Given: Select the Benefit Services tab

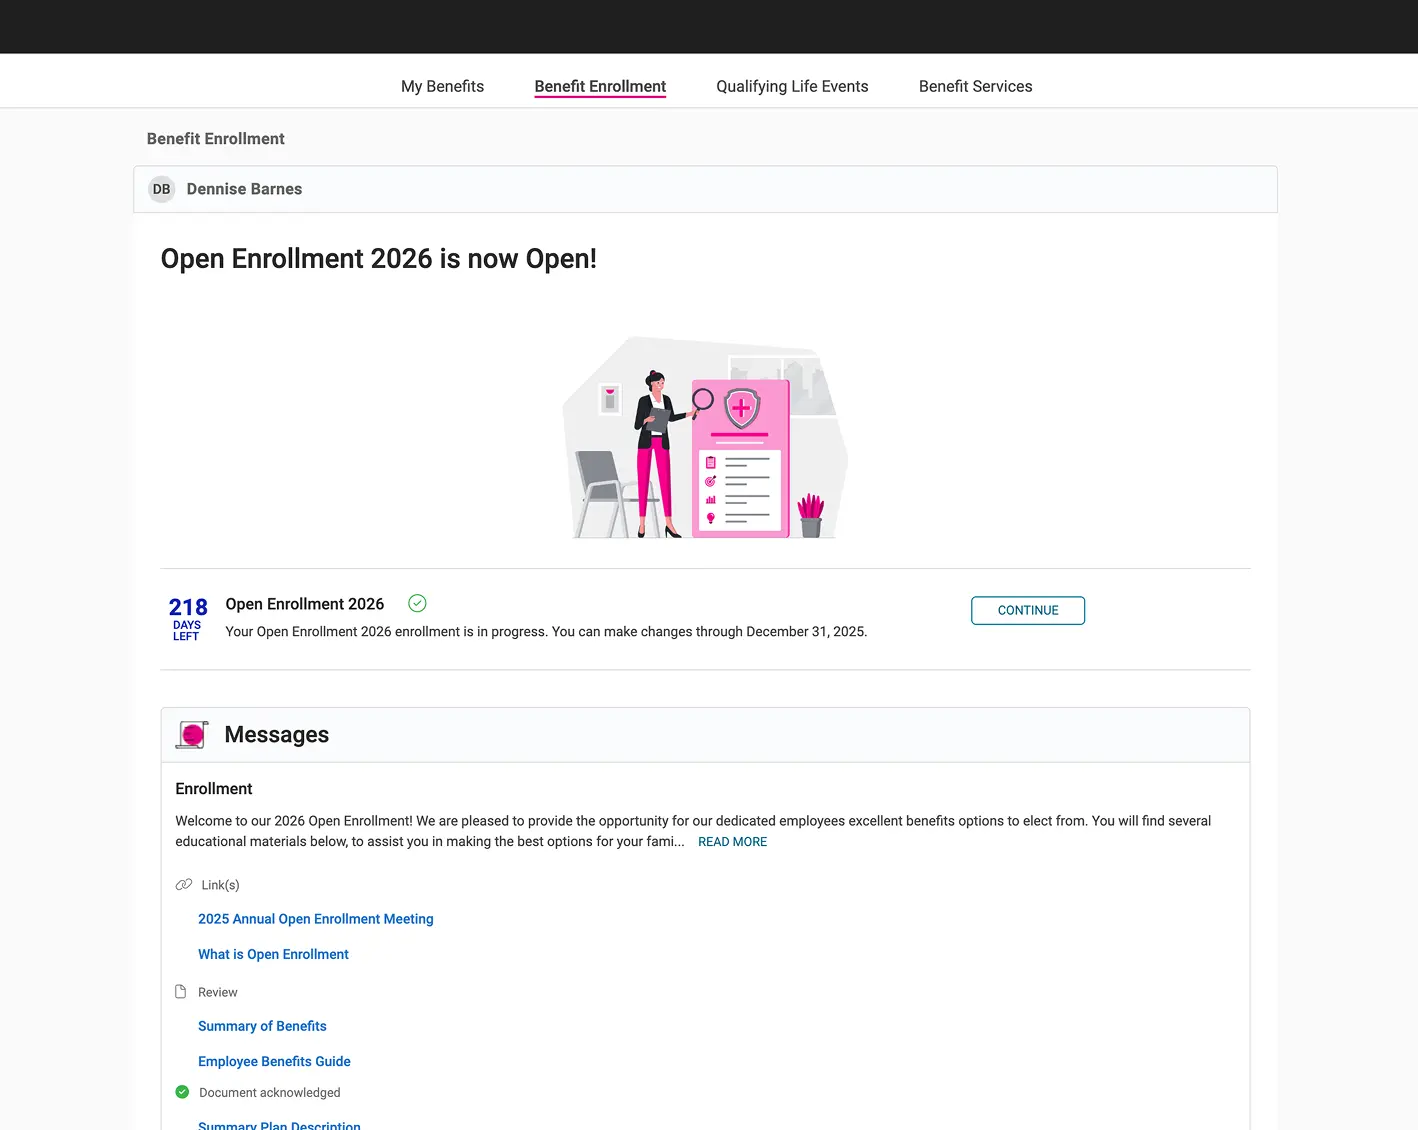Looking at the screenshot, I should point(975,86).
